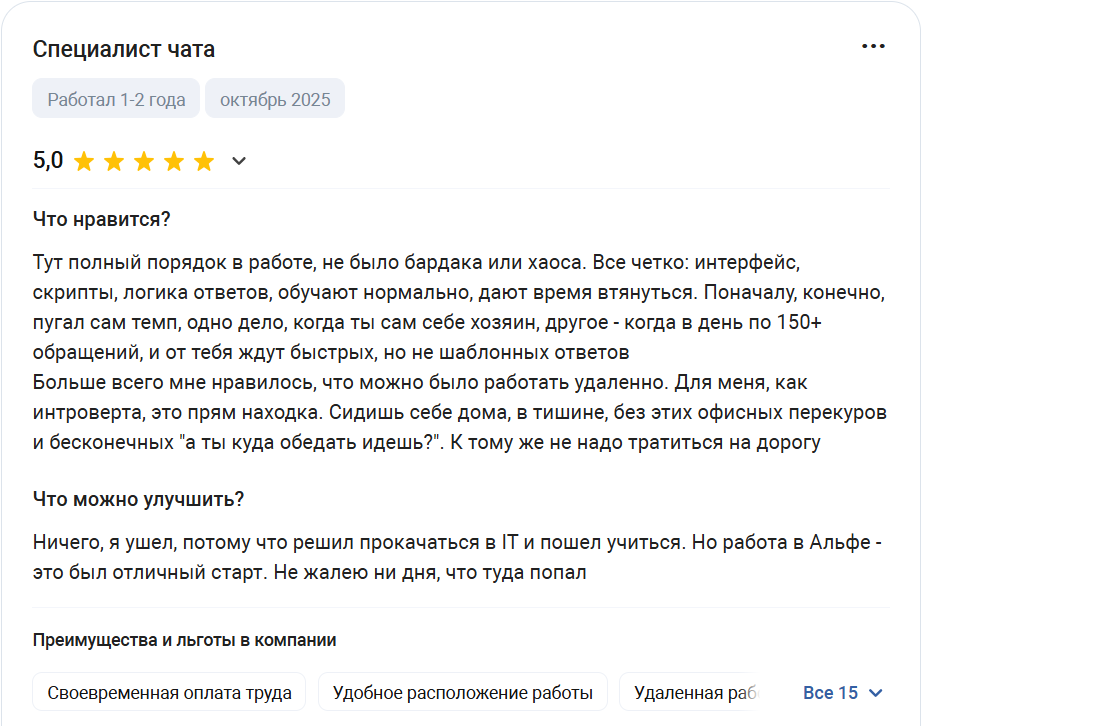Click the 'Своевременная оплата труда' benefit chip

(169, 692)
